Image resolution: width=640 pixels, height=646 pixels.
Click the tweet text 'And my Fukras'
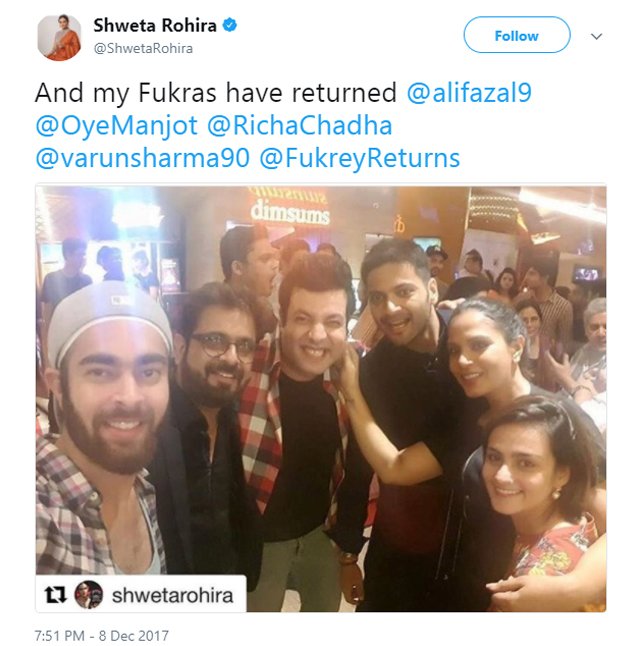click(125, 93)
